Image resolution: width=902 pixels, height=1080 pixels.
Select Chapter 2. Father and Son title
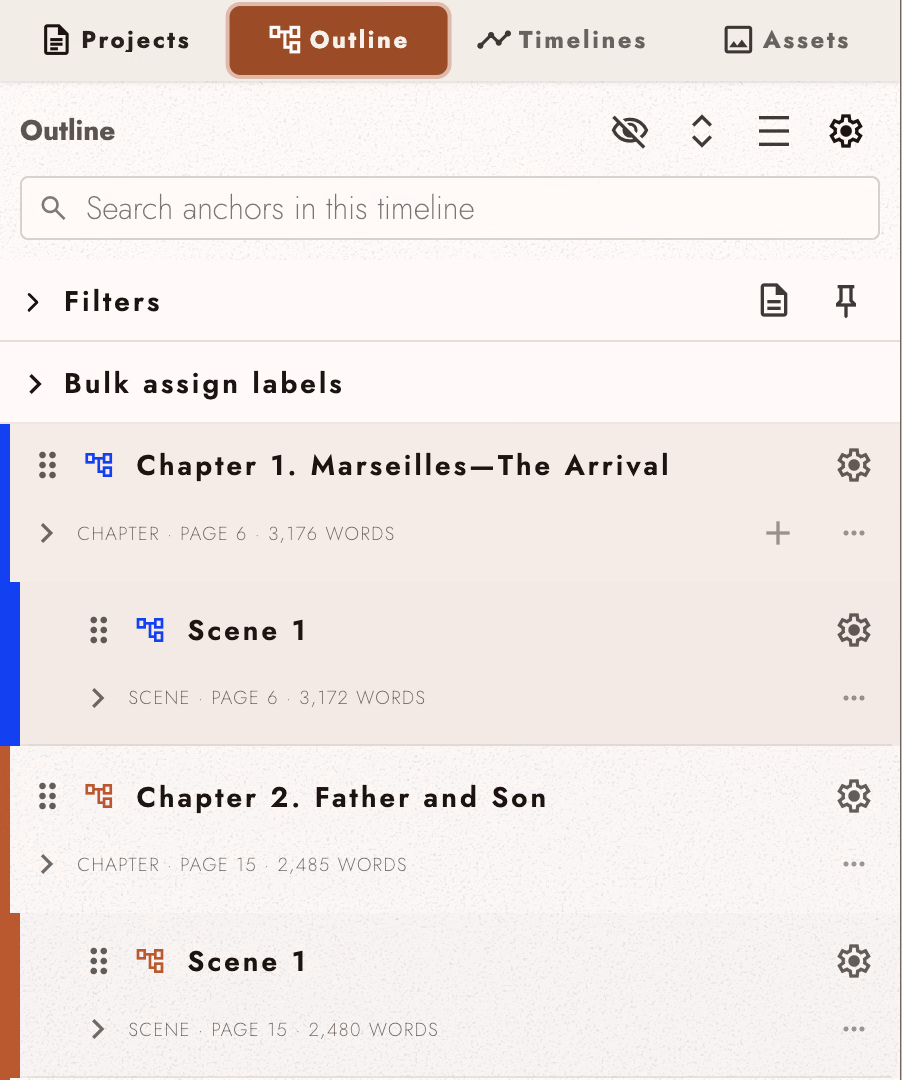pyautogui.click(x=342, y=797)
